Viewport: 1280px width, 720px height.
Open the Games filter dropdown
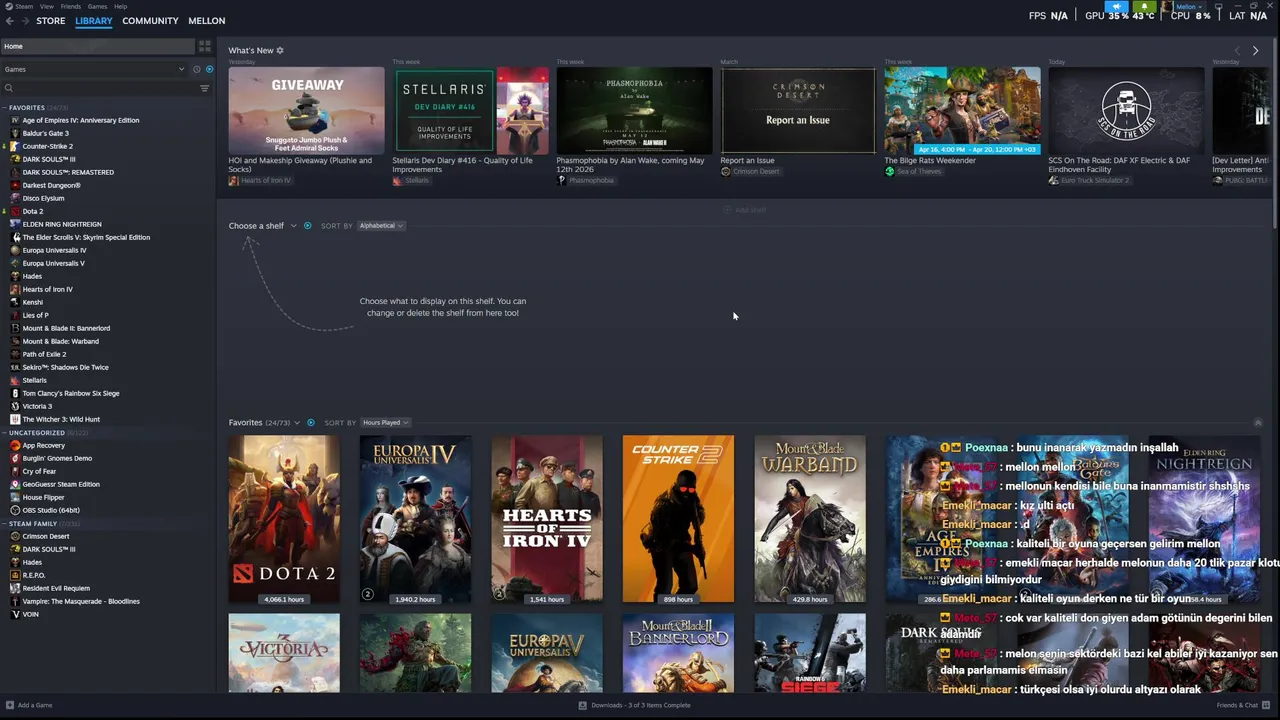point(94,69)
